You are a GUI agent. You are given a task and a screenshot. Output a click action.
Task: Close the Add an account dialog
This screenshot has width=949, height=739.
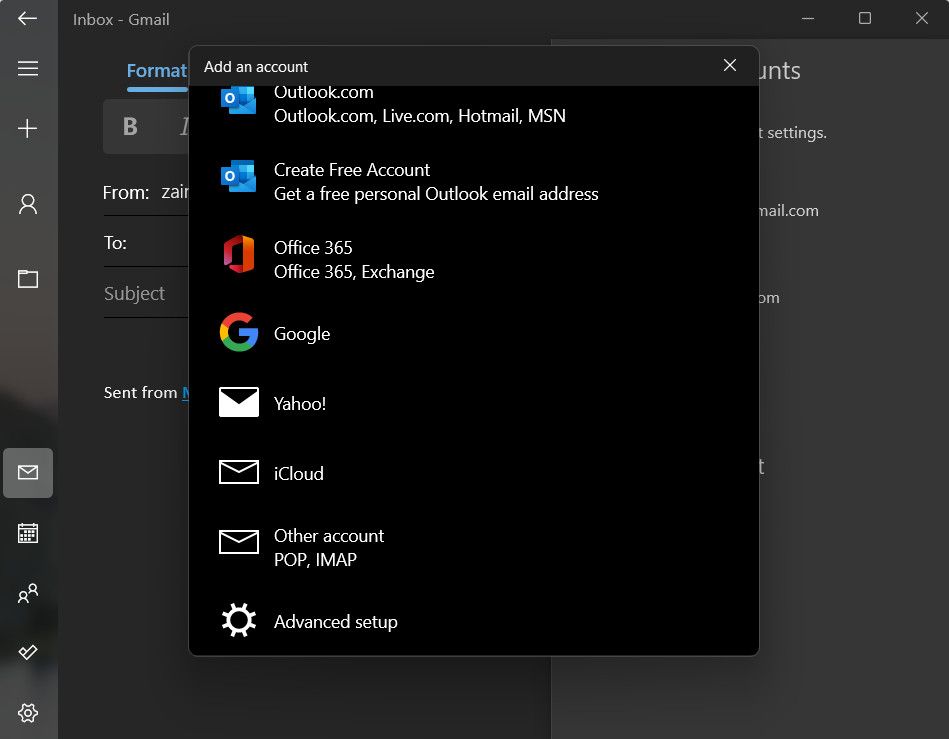730,65
